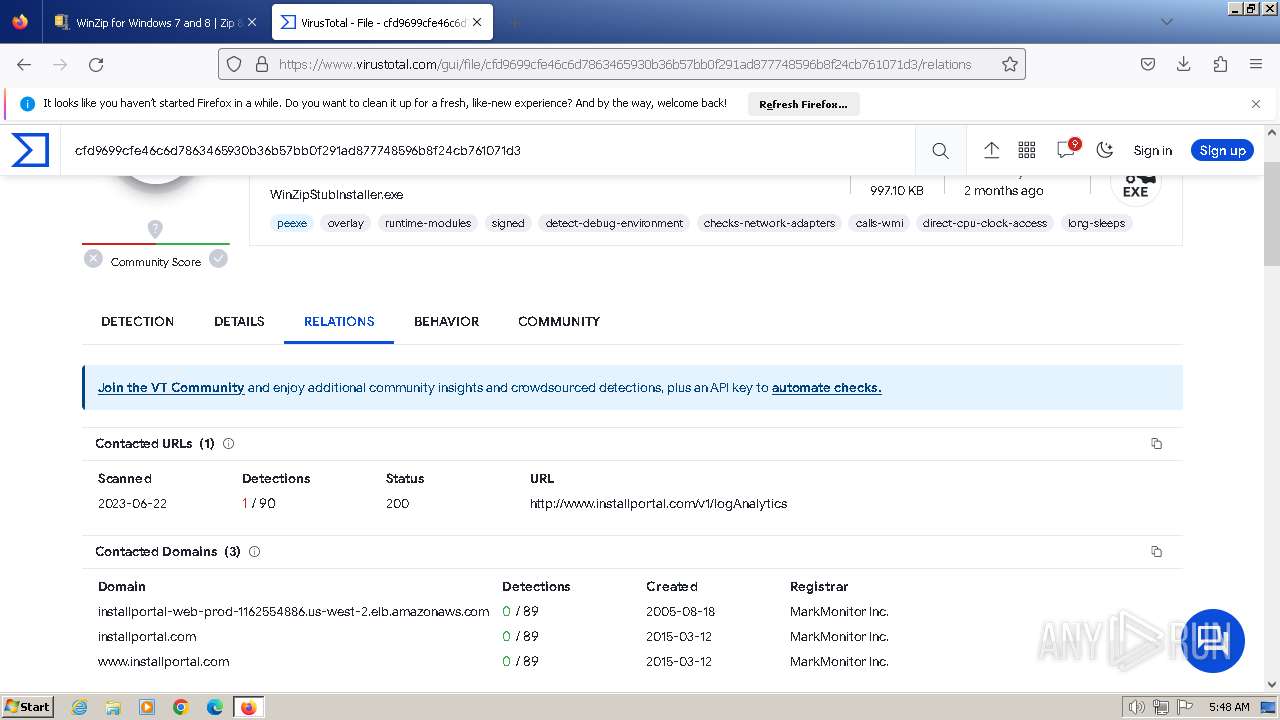The image size is (1280, 720).
Task: Switch to WinZip for Windows 7 and 8 tab
Action: [156, 22]
